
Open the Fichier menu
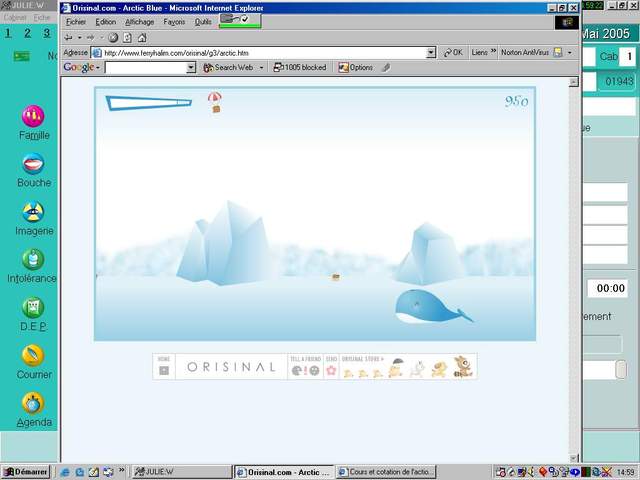click(76, 22)
